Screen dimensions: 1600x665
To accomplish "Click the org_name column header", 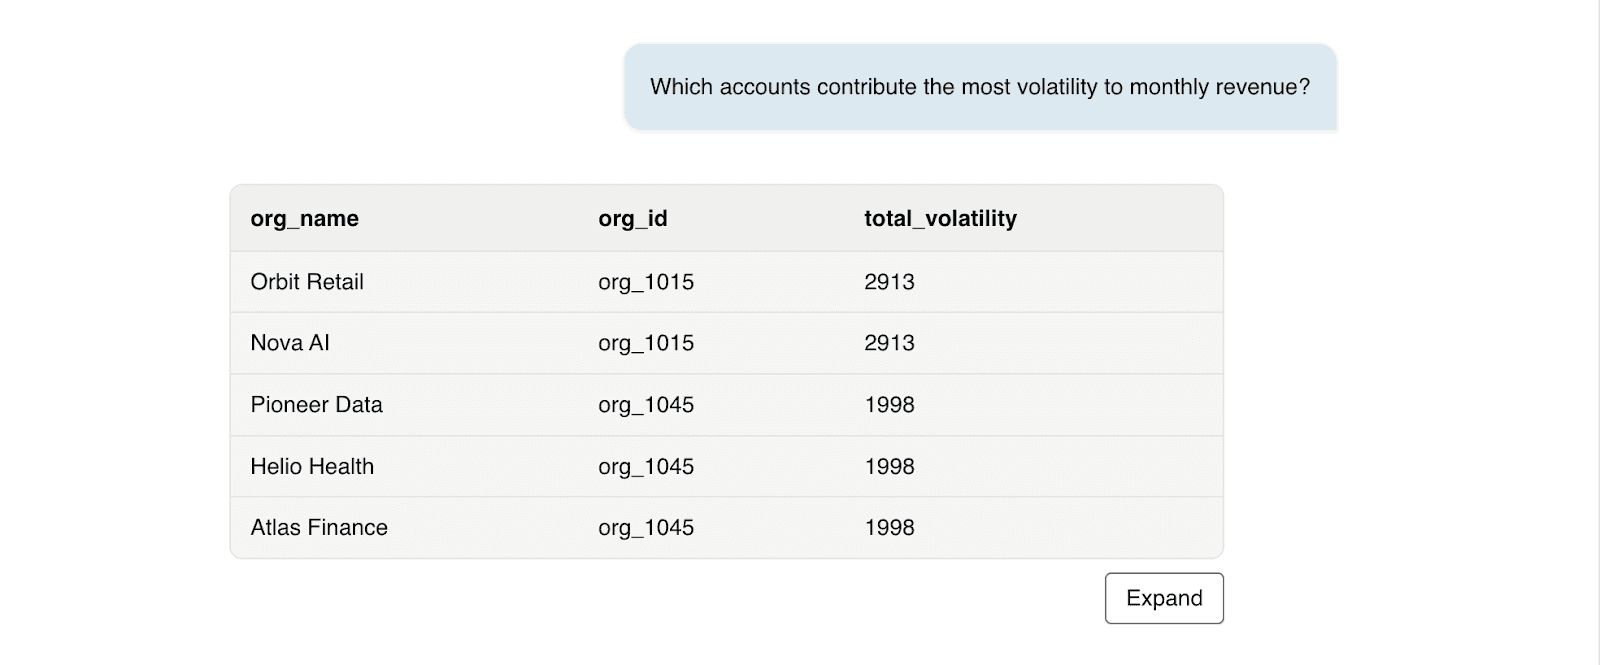I will coord(304,219).
